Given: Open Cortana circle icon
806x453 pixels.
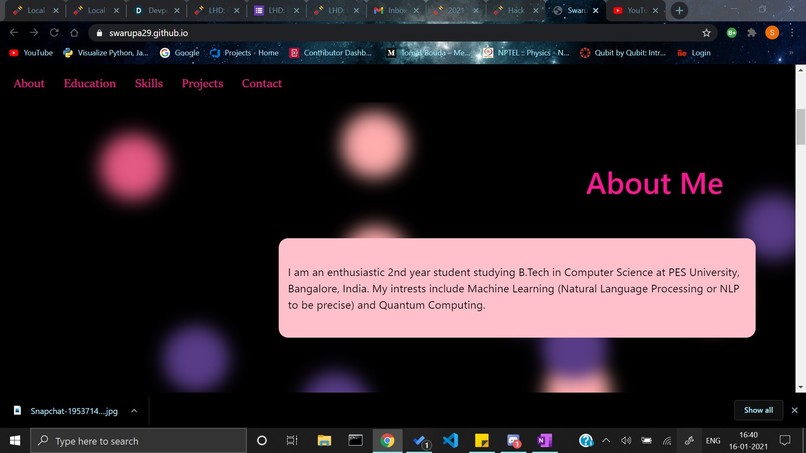Looking at the screenshot, I should [x=262, y=441].
